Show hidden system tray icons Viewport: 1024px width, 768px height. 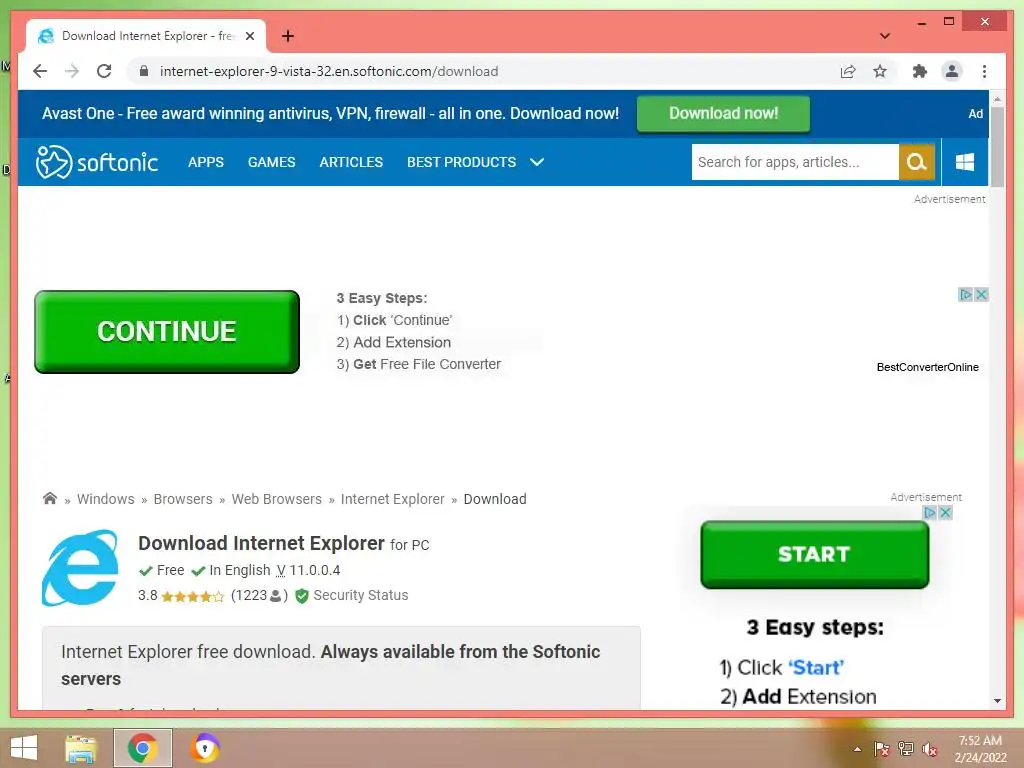857,749
